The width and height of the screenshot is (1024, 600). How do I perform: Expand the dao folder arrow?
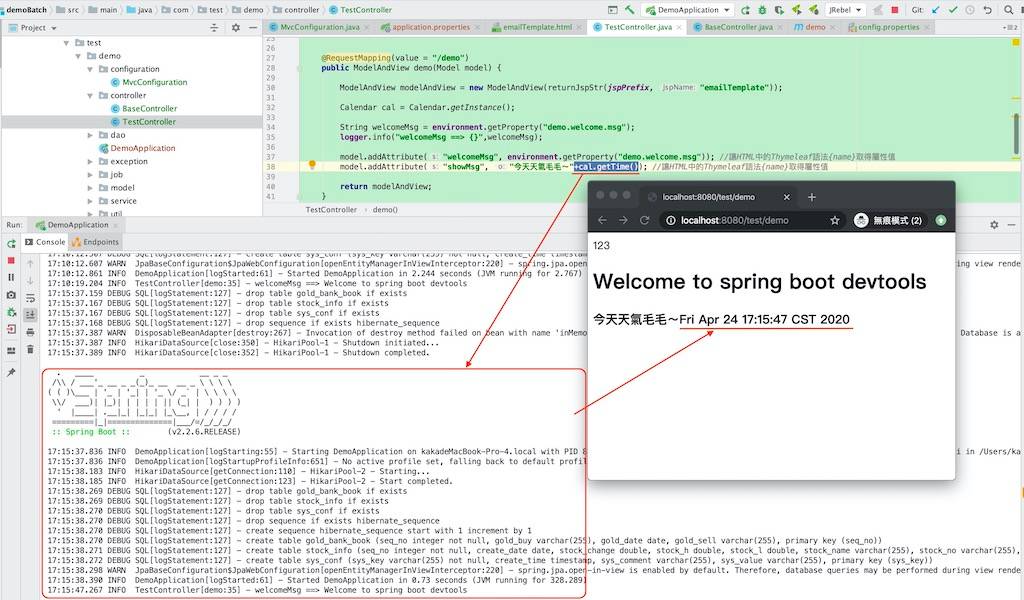[90, 135]
